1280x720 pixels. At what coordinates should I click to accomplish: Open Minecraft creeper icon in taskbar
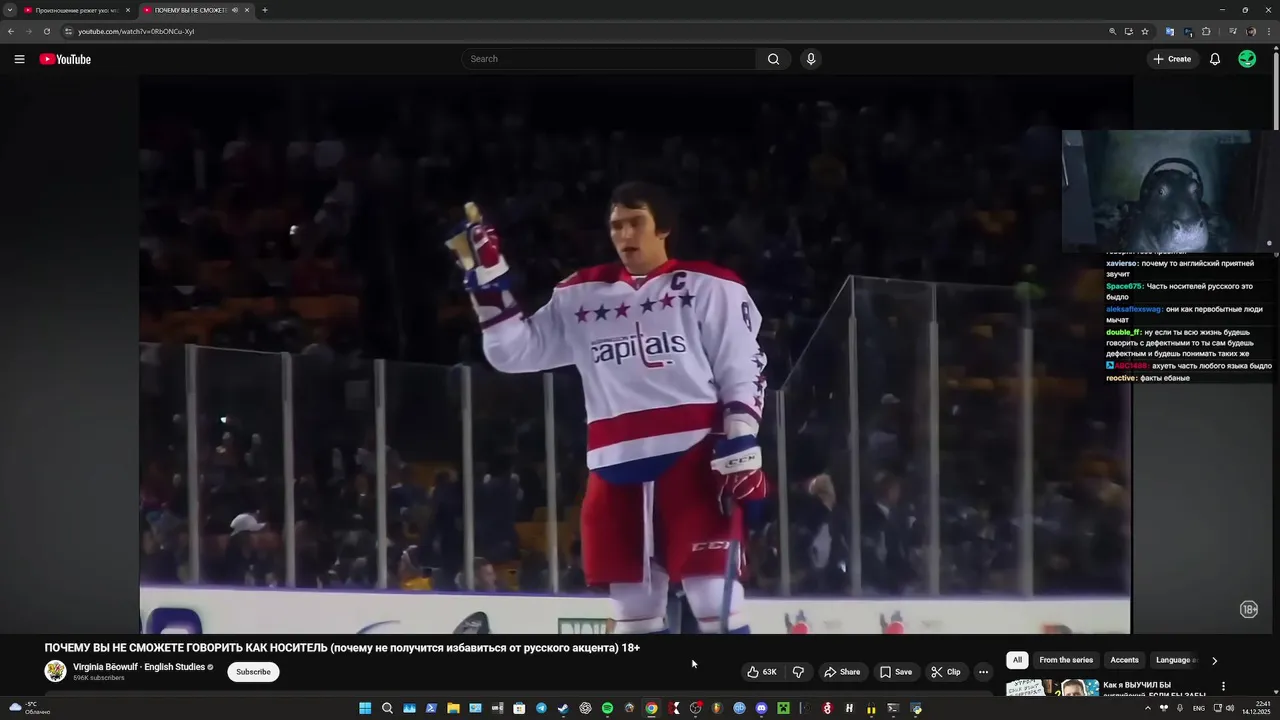(783, 708)
